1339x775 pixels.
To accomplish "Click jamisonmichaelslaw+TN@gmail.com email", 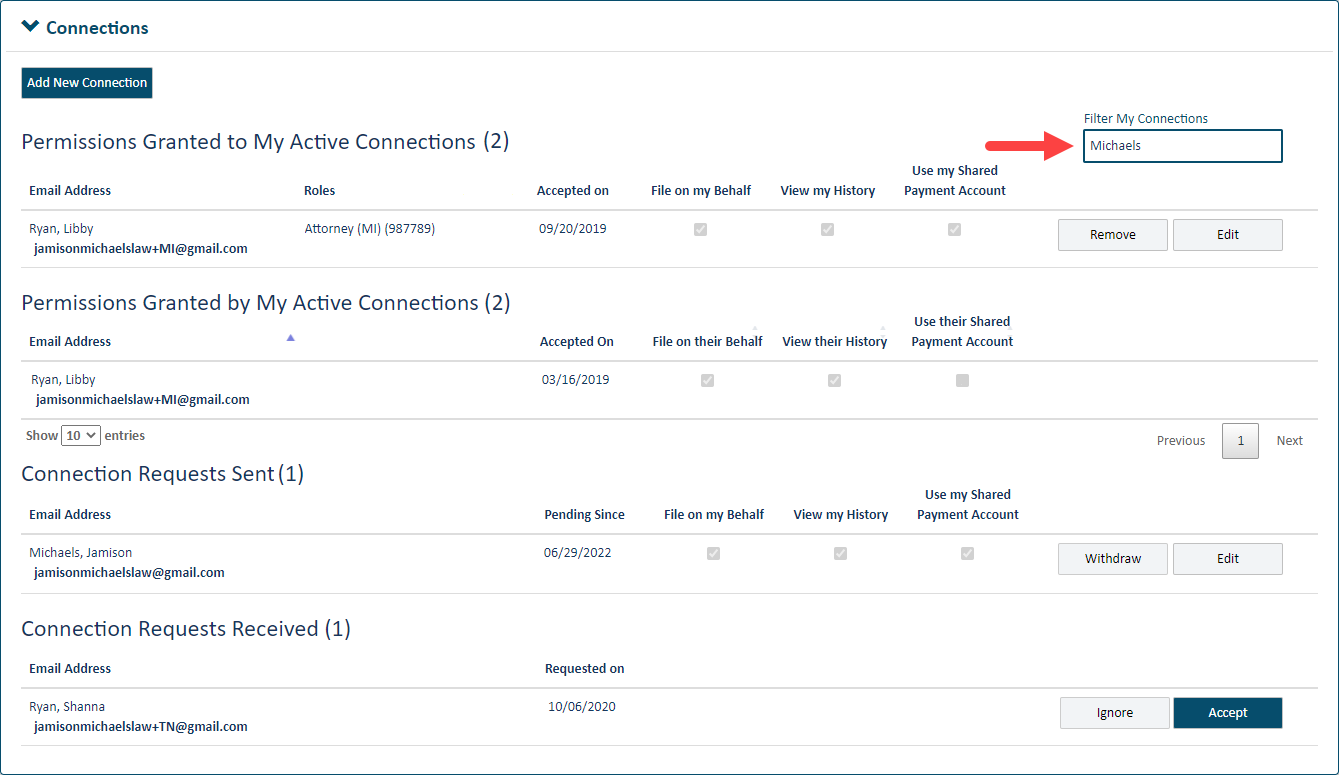I will 141,727.
